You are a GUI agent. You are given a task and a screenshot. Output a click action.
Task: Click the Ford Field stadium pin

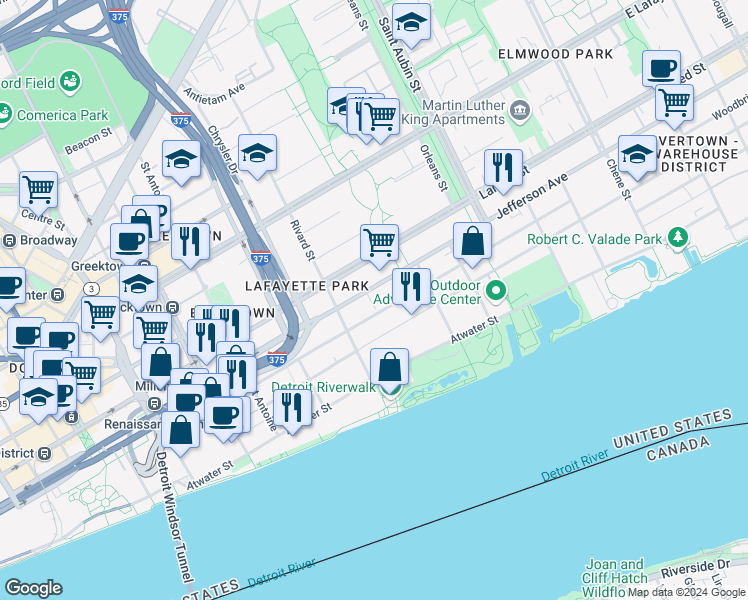[70, 81]
